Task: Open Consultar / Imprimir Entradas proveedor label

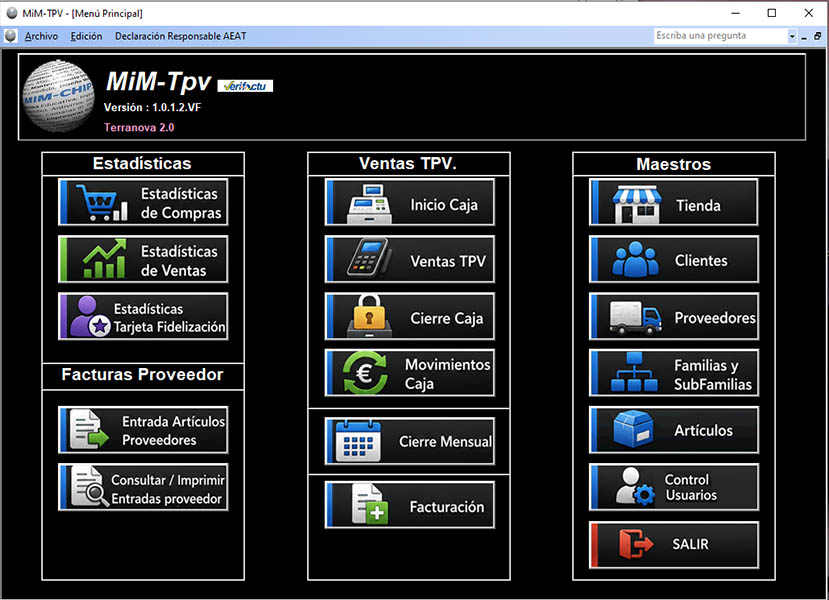Action: [168, 489]
